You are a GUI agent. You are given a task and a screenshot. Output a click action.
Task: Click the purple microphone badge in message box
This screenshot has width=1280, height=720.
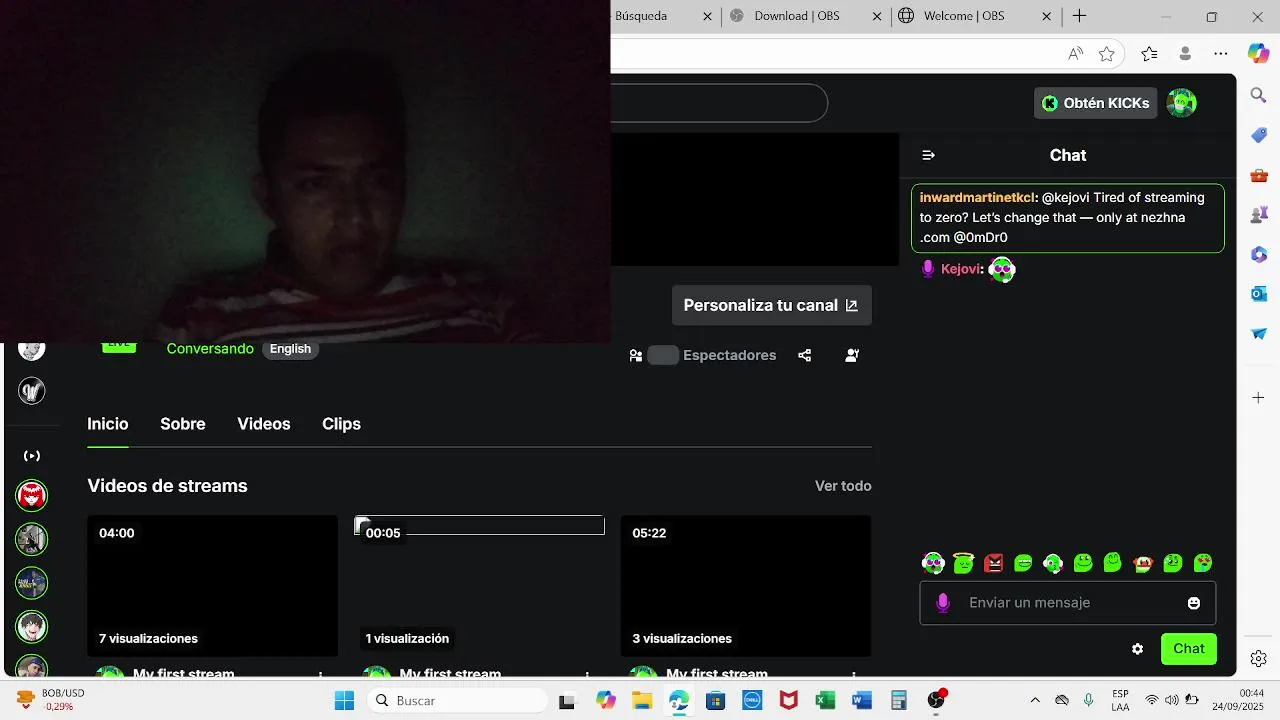942,603
